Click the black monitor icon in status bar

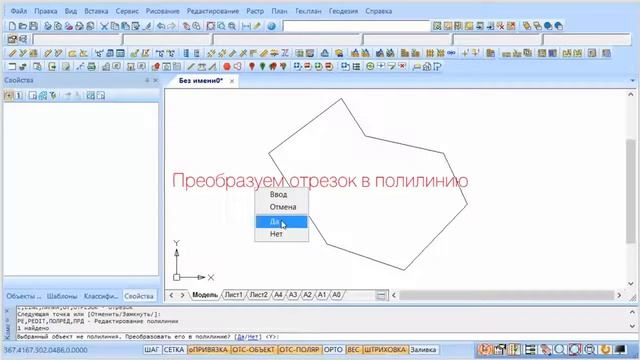(620, 349)
